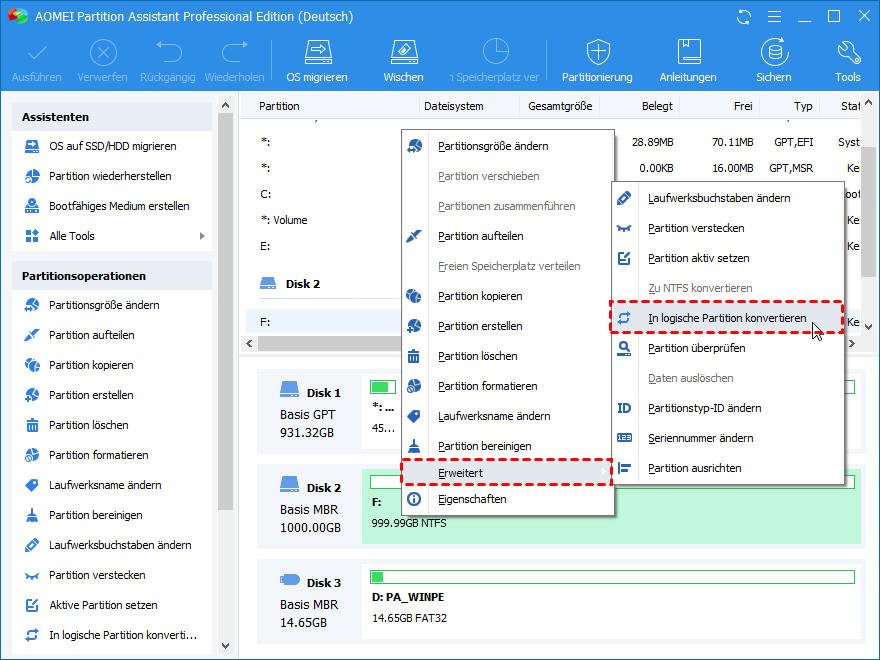The height and width of the screenshot is (660, 880).
Task: Select In logische Partition konvertieren in submenu
Action: [x=727, y=318]
